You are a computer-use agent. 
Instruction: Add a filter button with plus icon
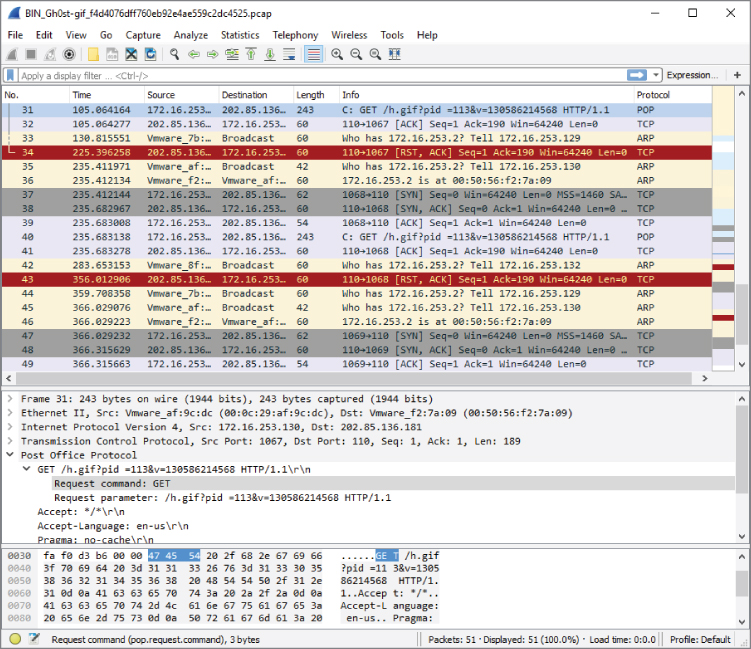(737, 75)
